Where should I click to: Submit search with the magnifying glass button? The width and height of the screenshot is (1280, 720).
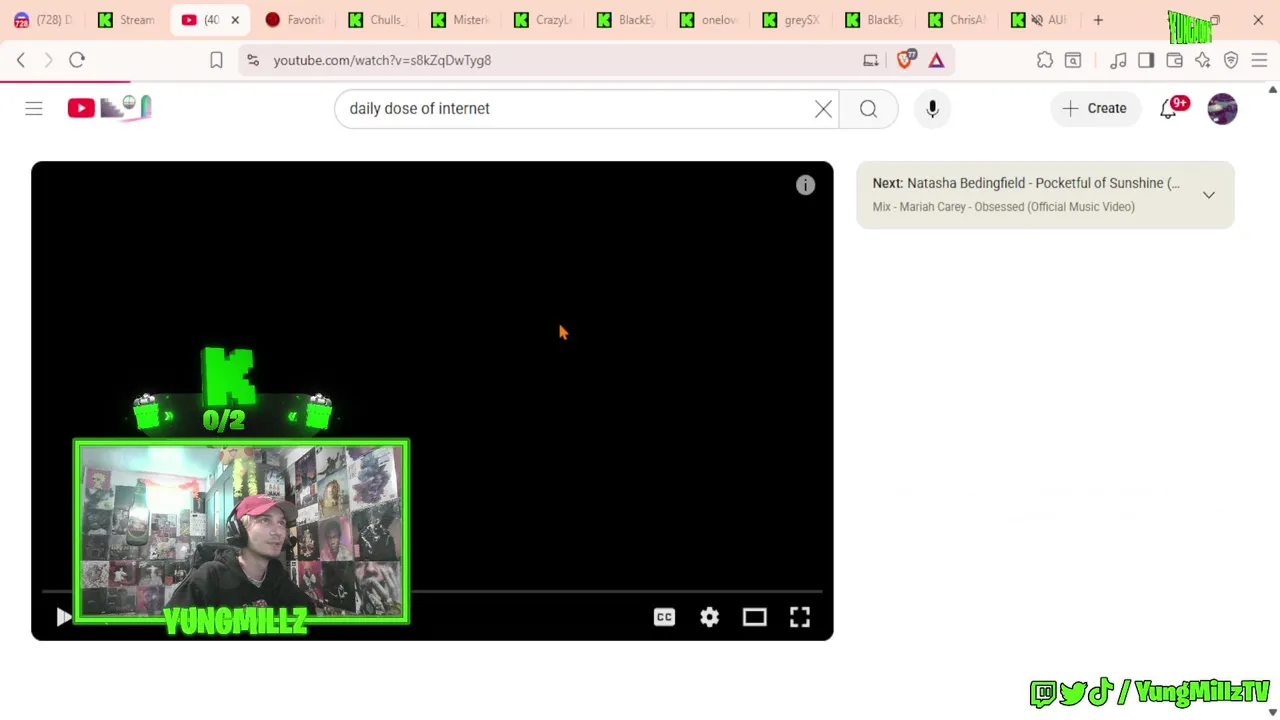(x=868, y=108)
